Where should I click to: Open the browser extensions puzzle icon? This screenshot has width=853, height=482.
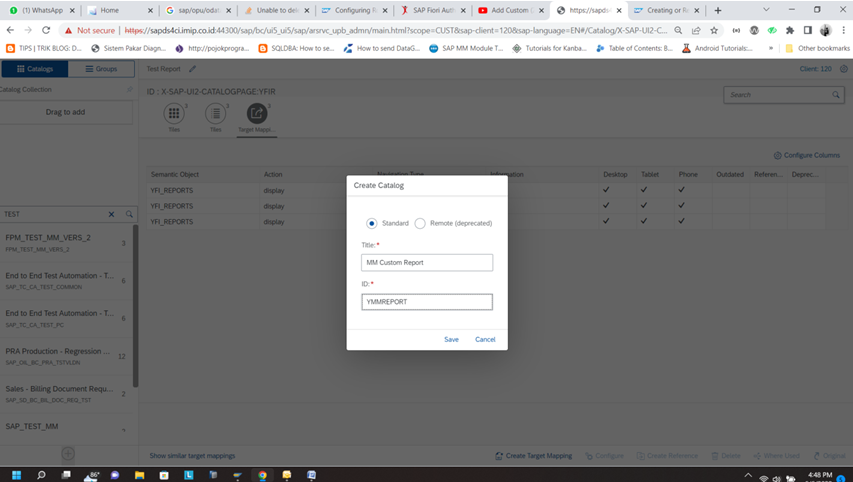pos(790,30)
